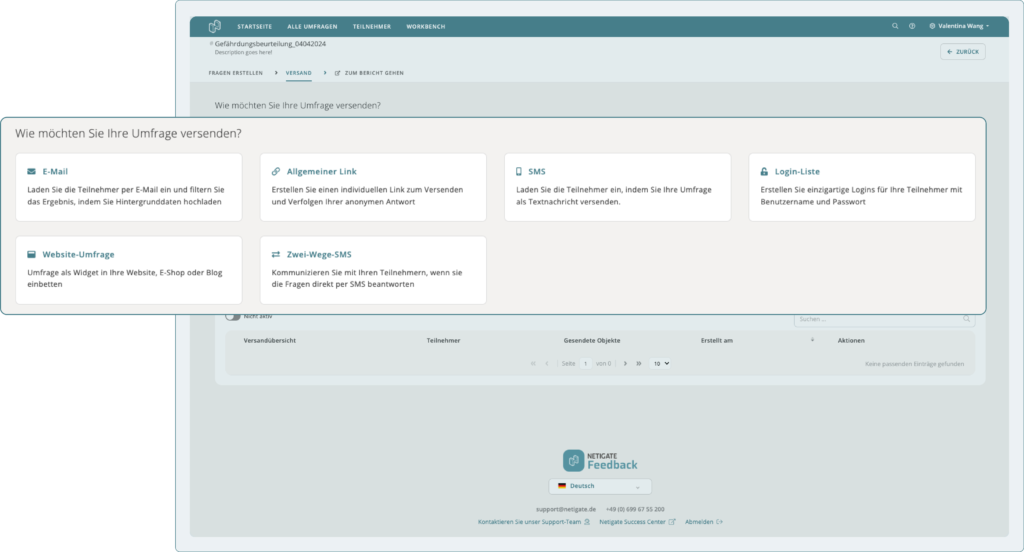Viewport: 1024px width, 552px height.
Task: Click the Netigate Feedback footer logo
Action: point(600,461)
